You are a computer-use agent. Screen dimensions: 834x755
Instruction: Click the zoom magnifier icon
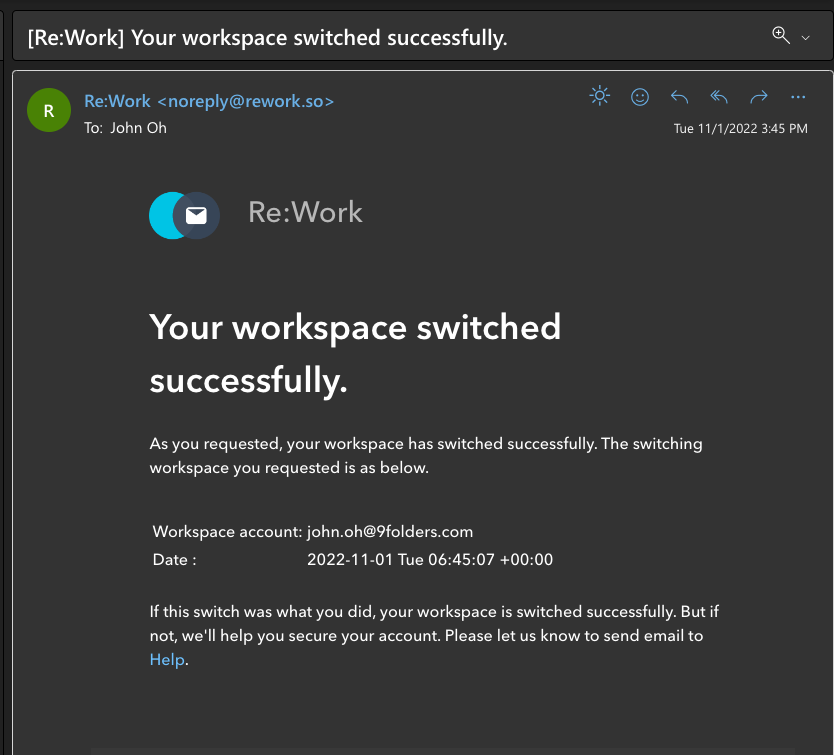click(780, 35)
